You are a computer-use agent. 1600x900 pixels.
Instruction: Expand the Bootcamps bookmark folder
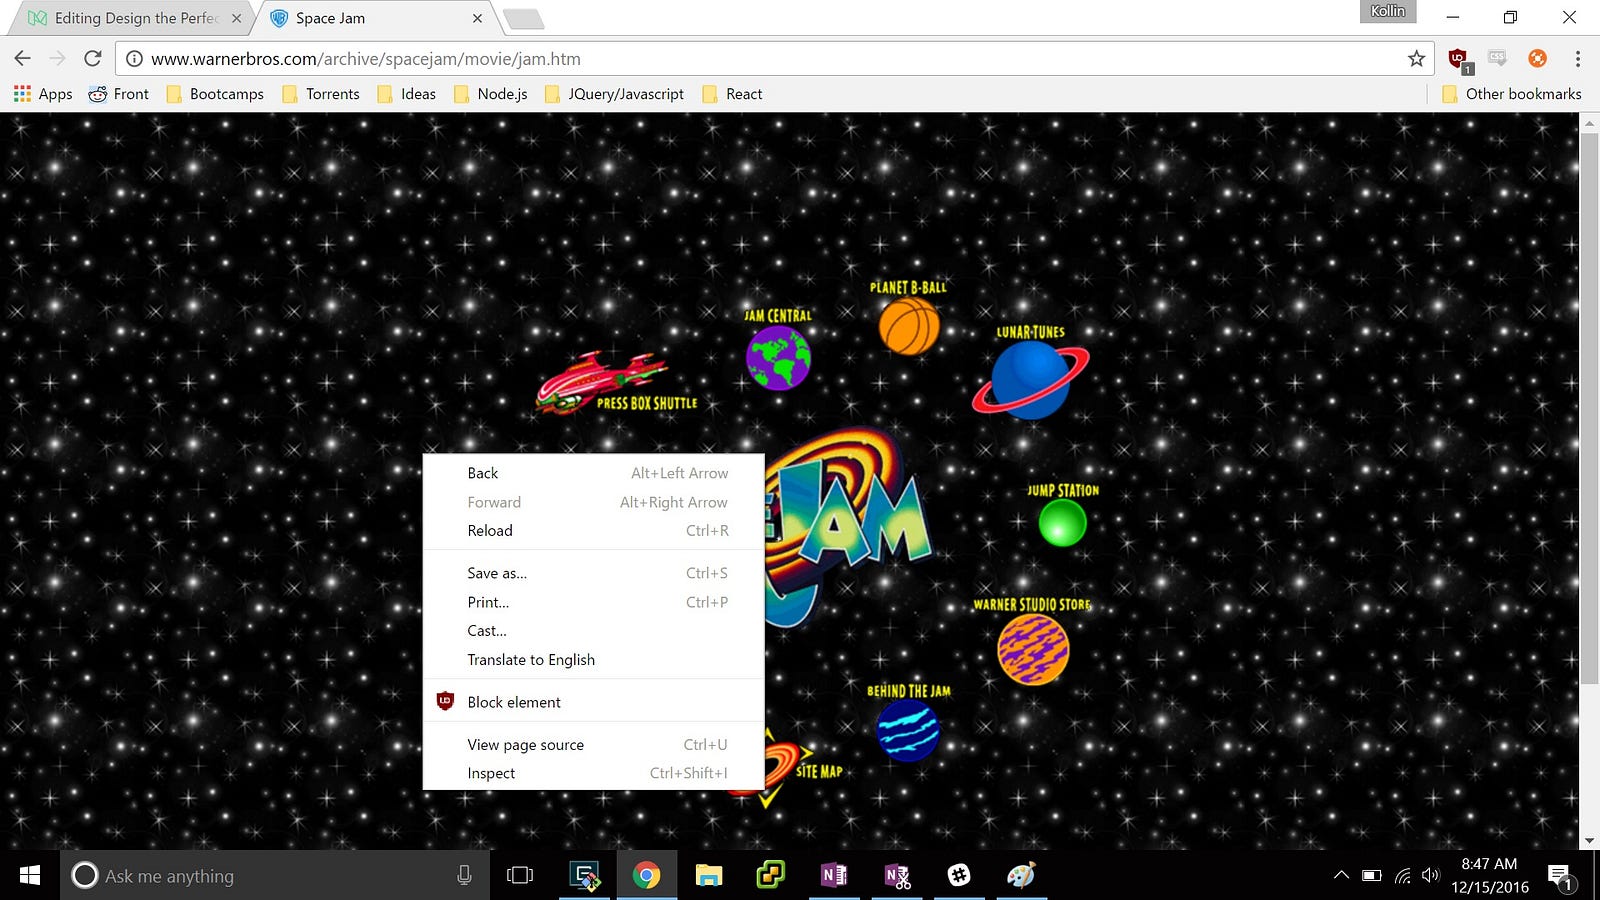coord(215,94)
